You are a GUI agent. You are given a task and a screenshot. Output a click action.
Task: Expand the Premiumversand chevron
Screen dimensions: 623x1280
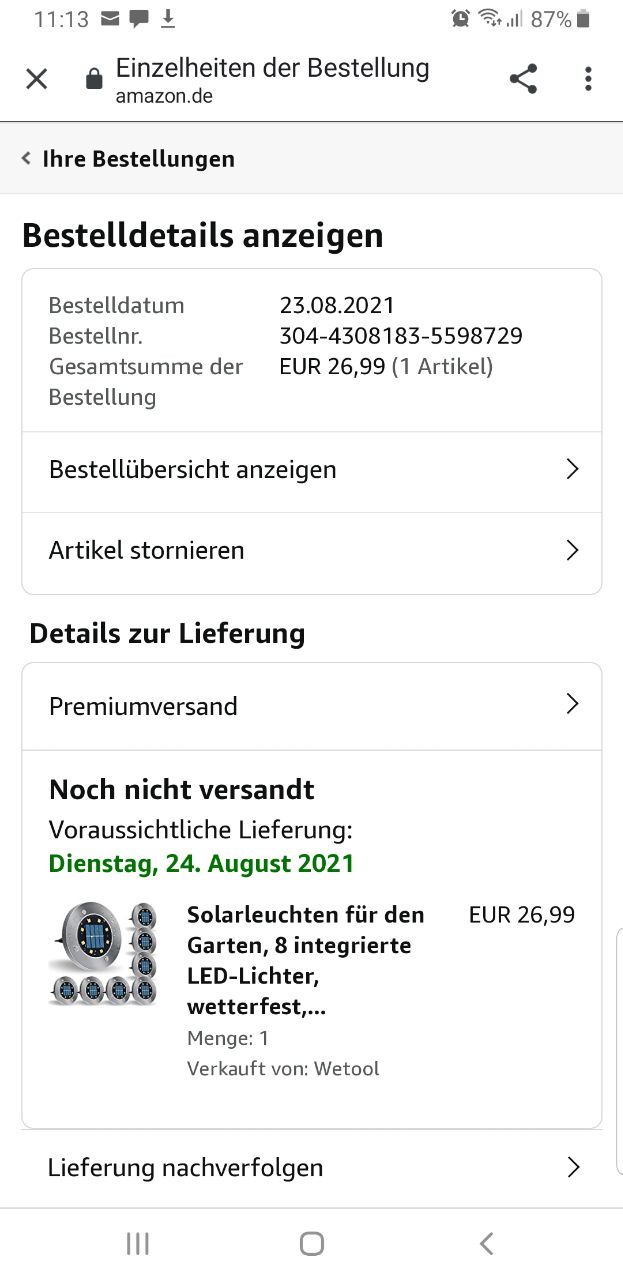572,705
